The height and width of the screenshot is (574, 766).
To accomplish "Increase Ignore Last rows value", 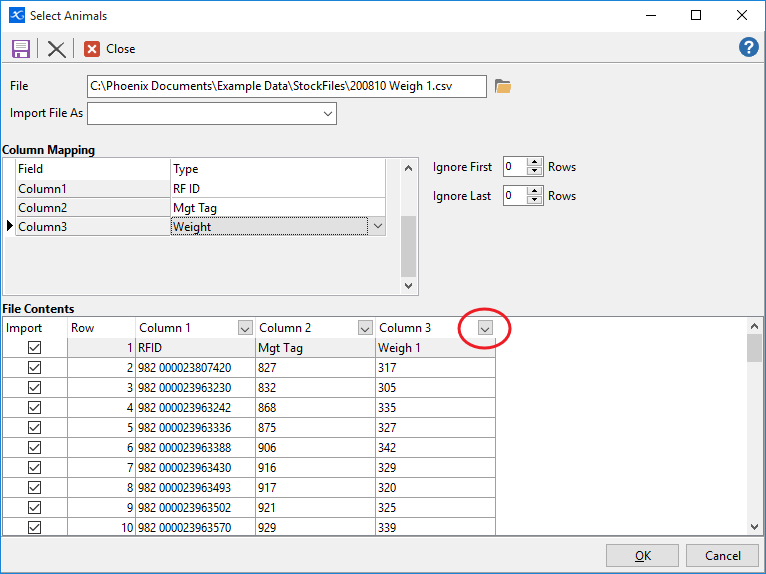I will 535,191.
